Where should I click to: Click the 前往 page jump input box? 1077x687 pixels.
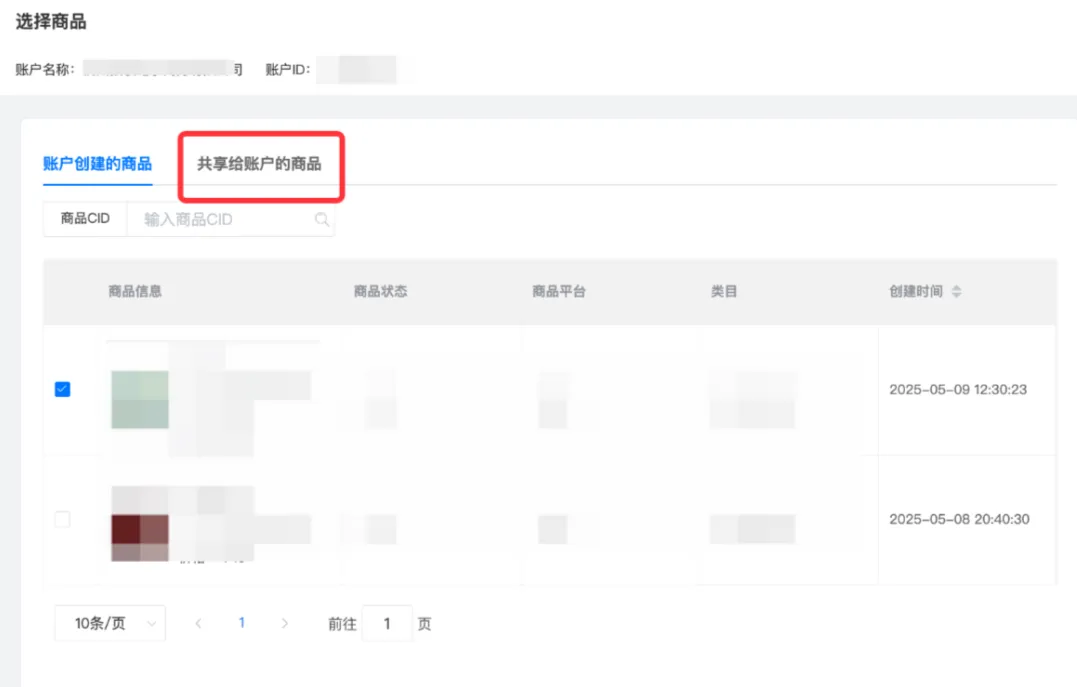point(387,623)
